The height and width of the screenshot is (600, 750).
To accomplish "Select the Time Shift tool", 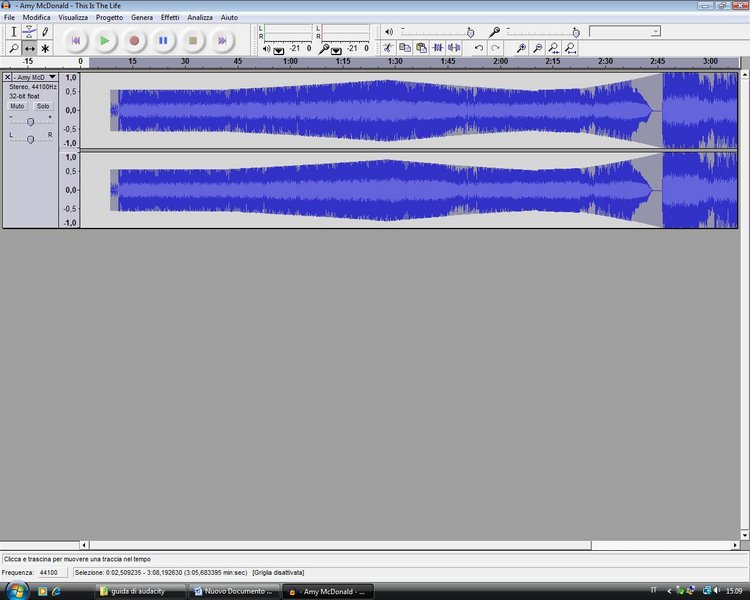I will (29, 48).
